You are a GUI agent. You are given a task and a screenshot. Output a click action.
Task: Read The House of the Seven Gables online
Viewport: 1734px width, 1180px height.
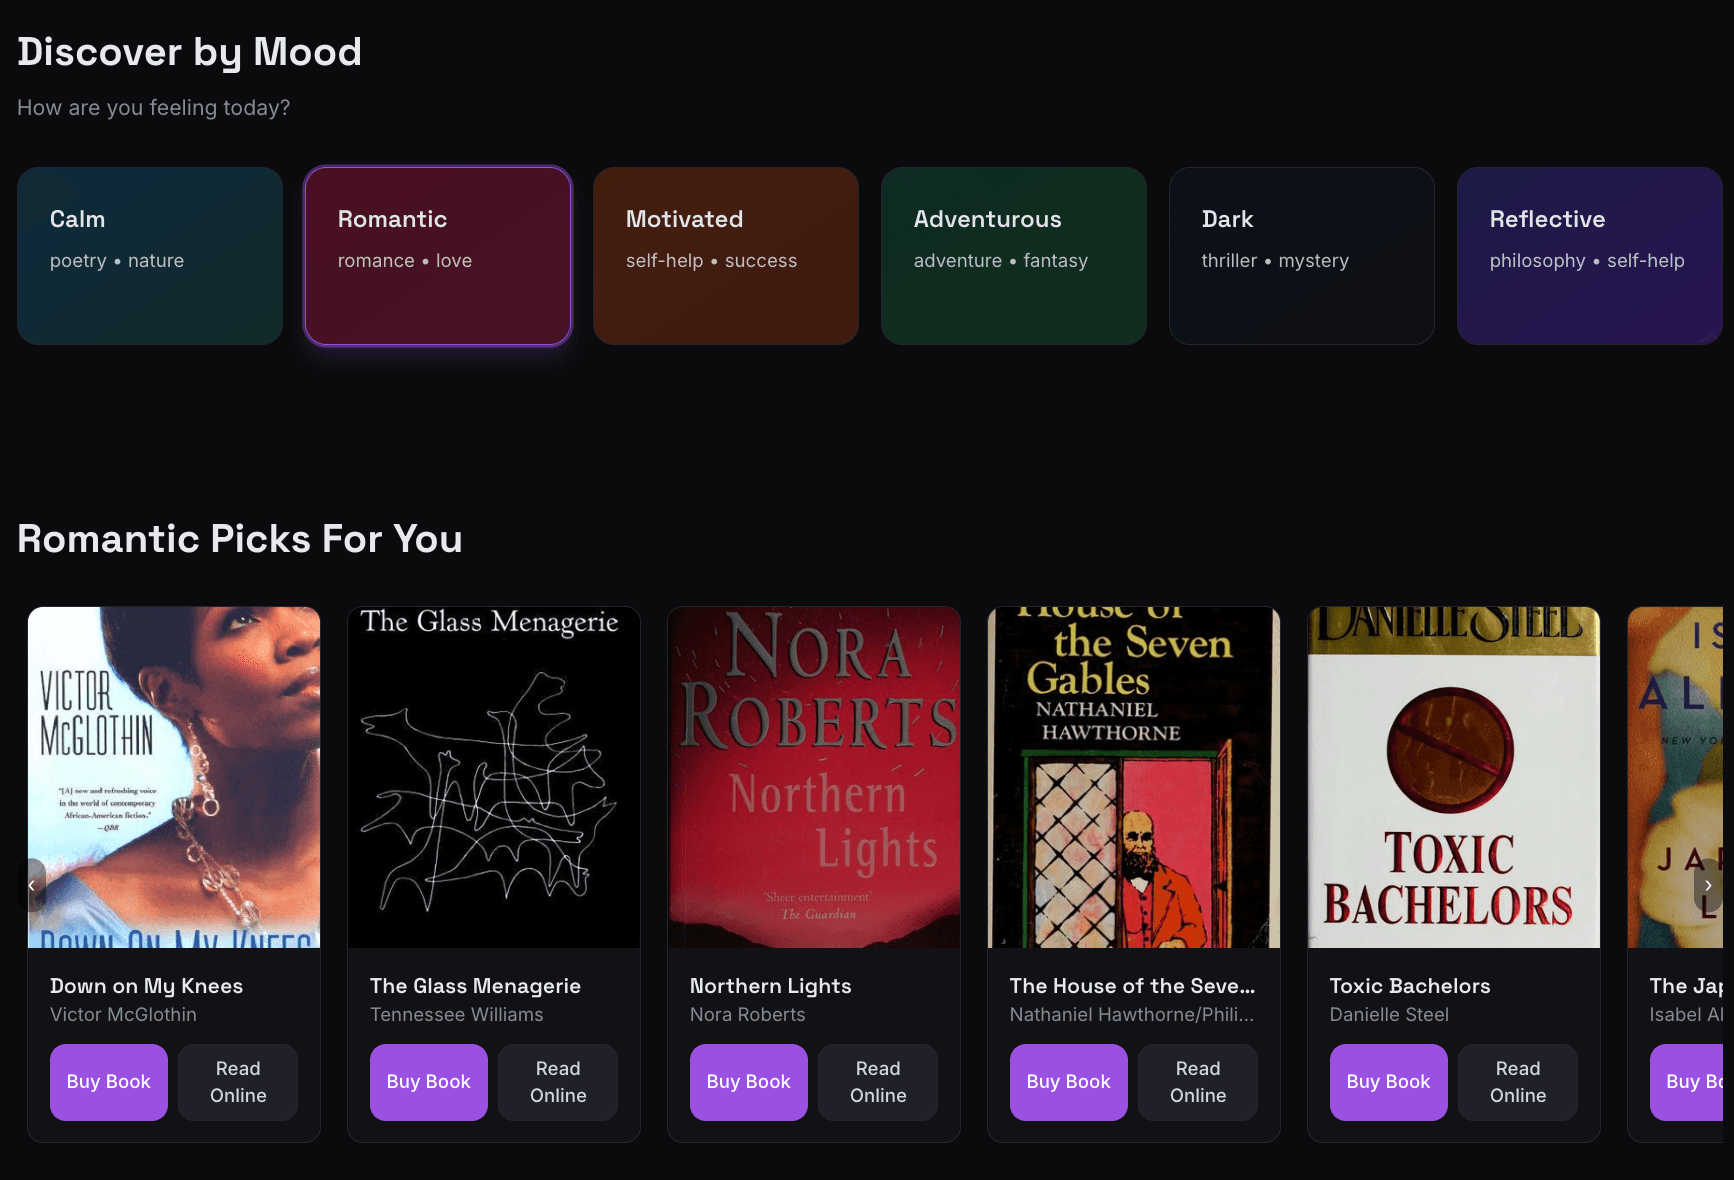click(x=1197, y=1081)
